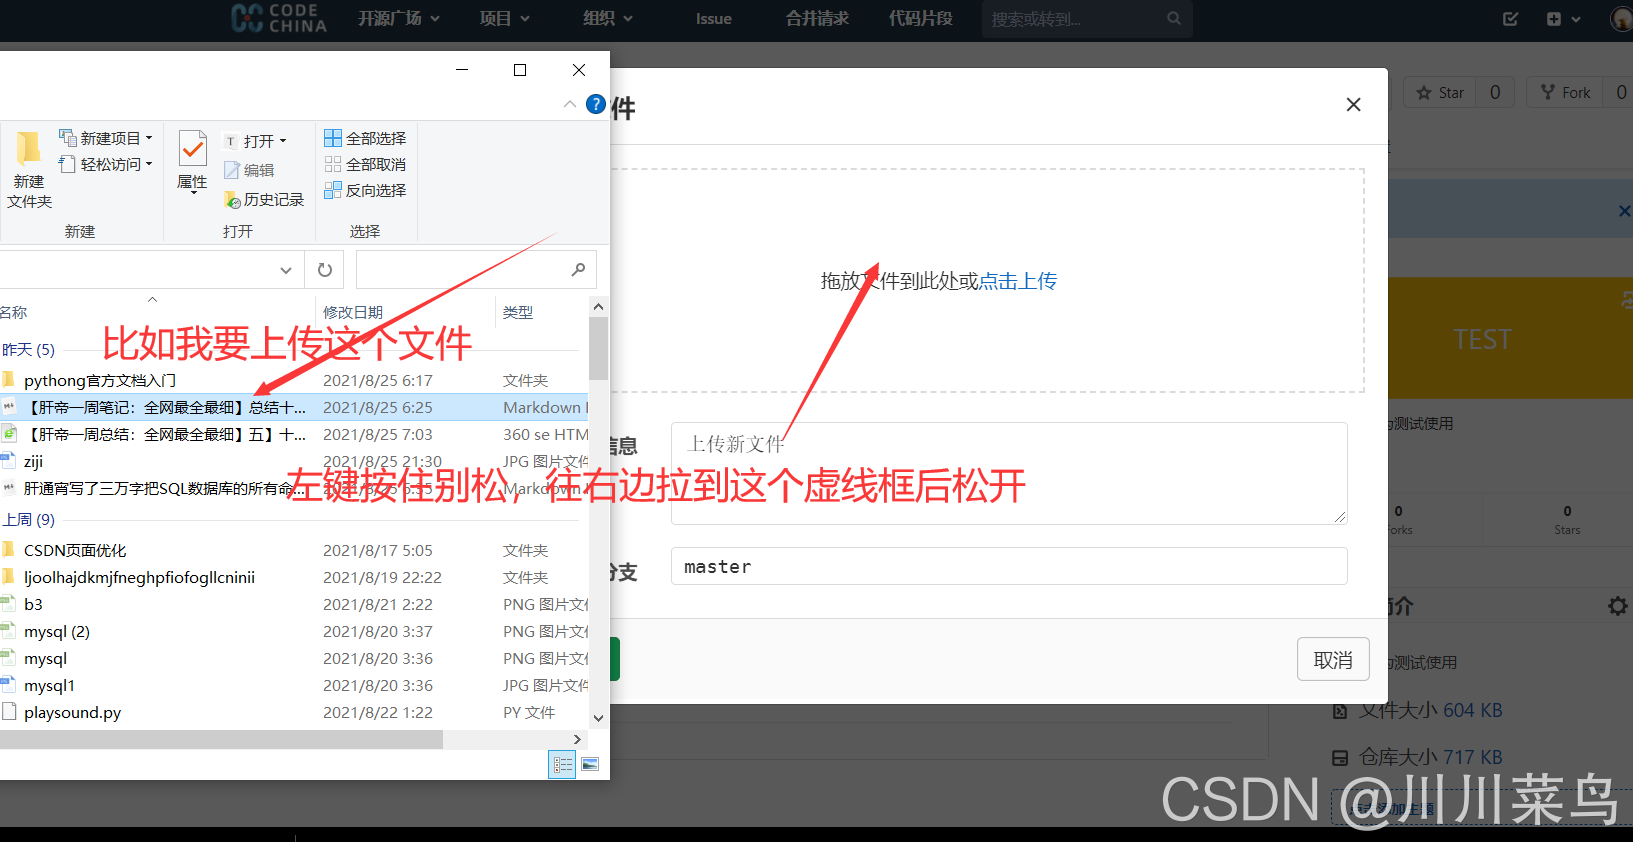Open 历史记录 history in ribbon

(264, 199)
